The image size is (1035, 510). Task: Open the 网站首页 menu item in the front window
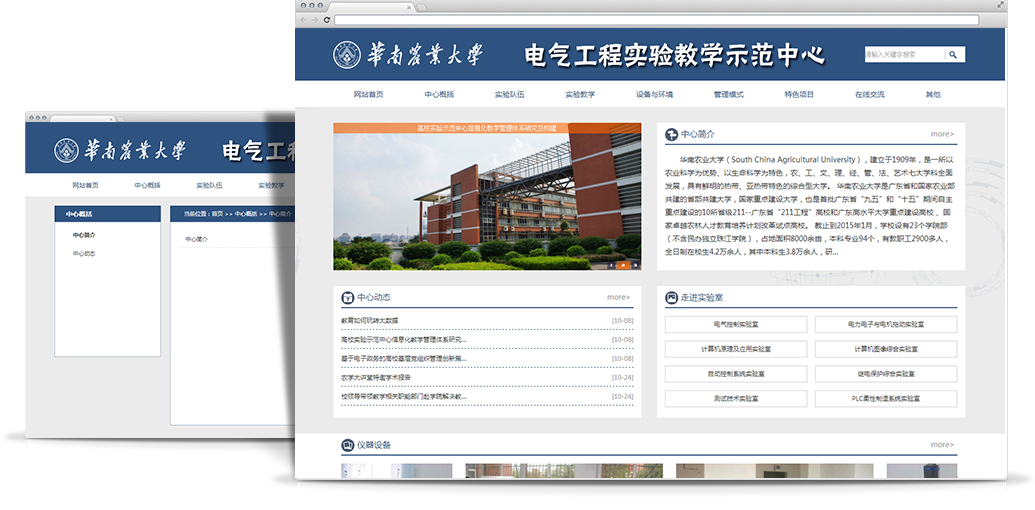(x=368, y=95)
